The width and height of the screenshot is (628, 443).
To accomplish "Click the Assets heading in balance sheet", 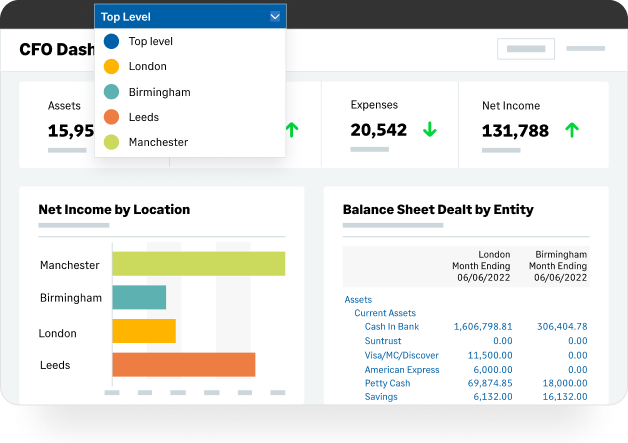I will 358,300.
